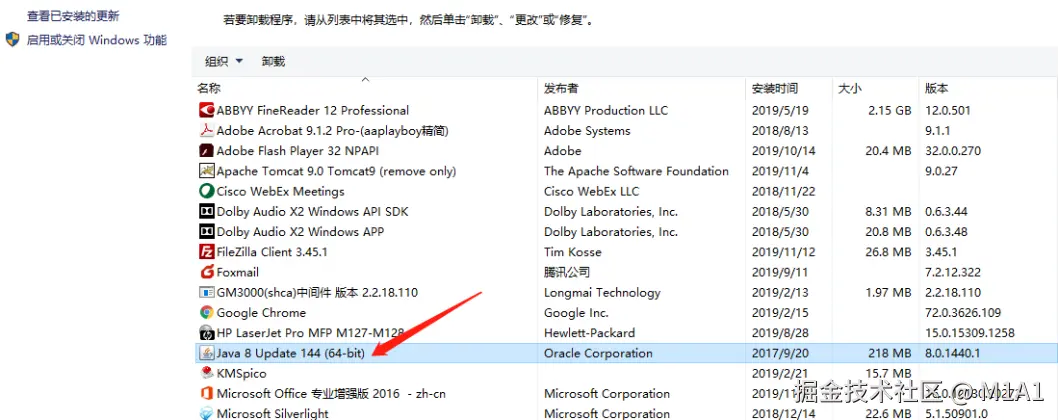Open 启用或关闭 Windows 功能 link
The image size is (1059, 420).
[96, 40]
